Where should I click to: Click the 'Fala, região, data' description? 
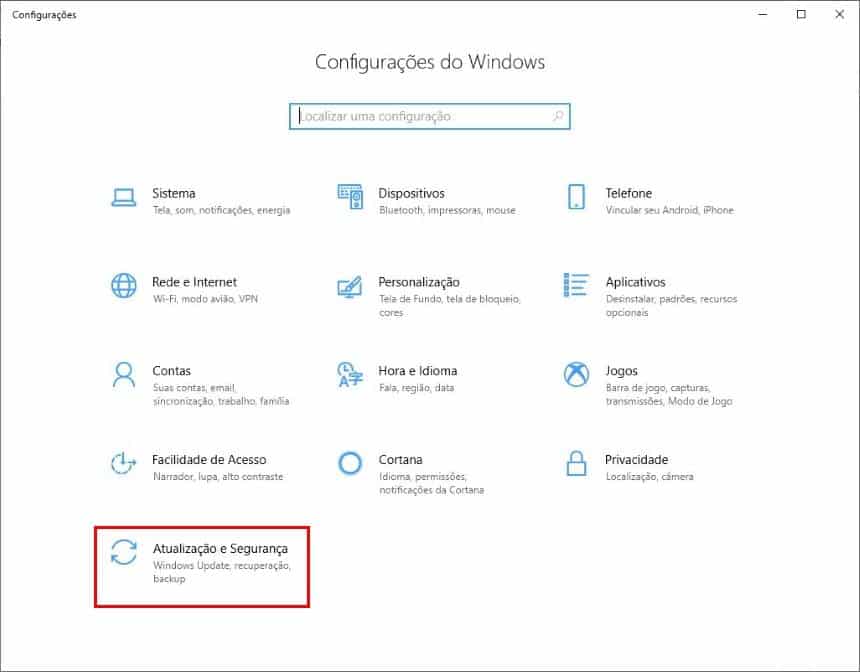point(416,388)
